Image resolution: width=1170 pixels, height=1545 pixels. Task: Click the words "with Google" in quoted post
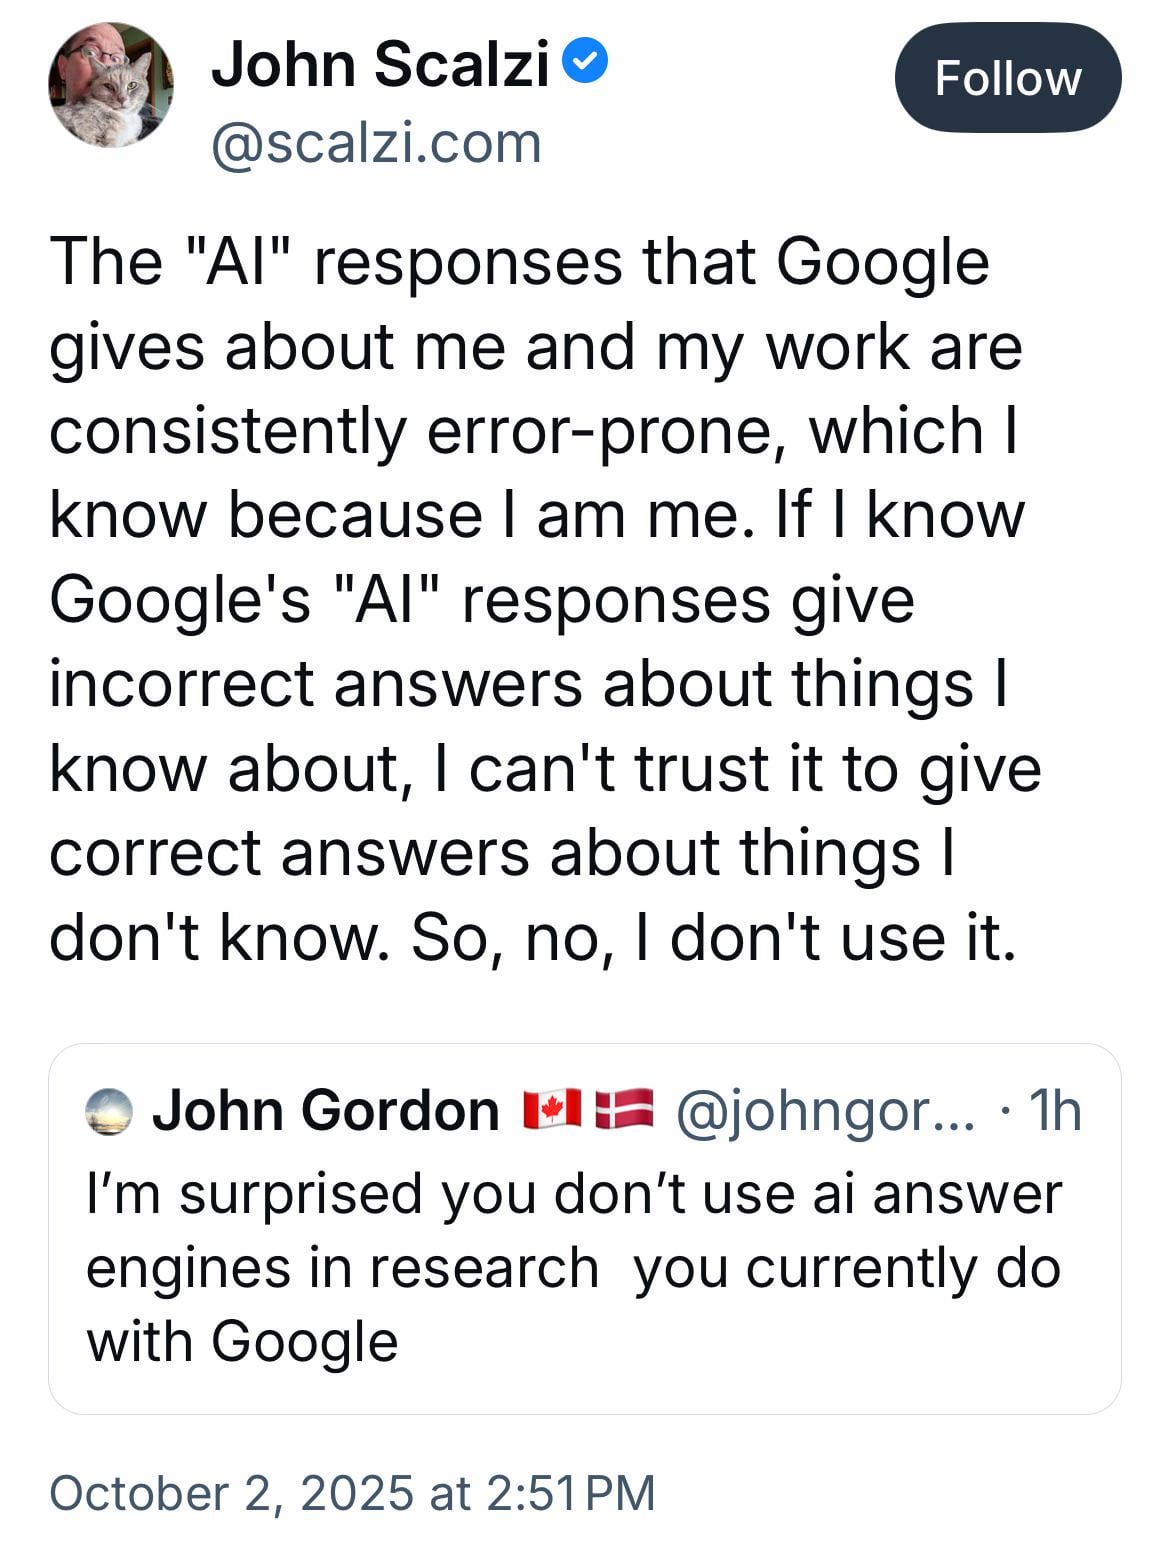click(x=242, y=1341)
